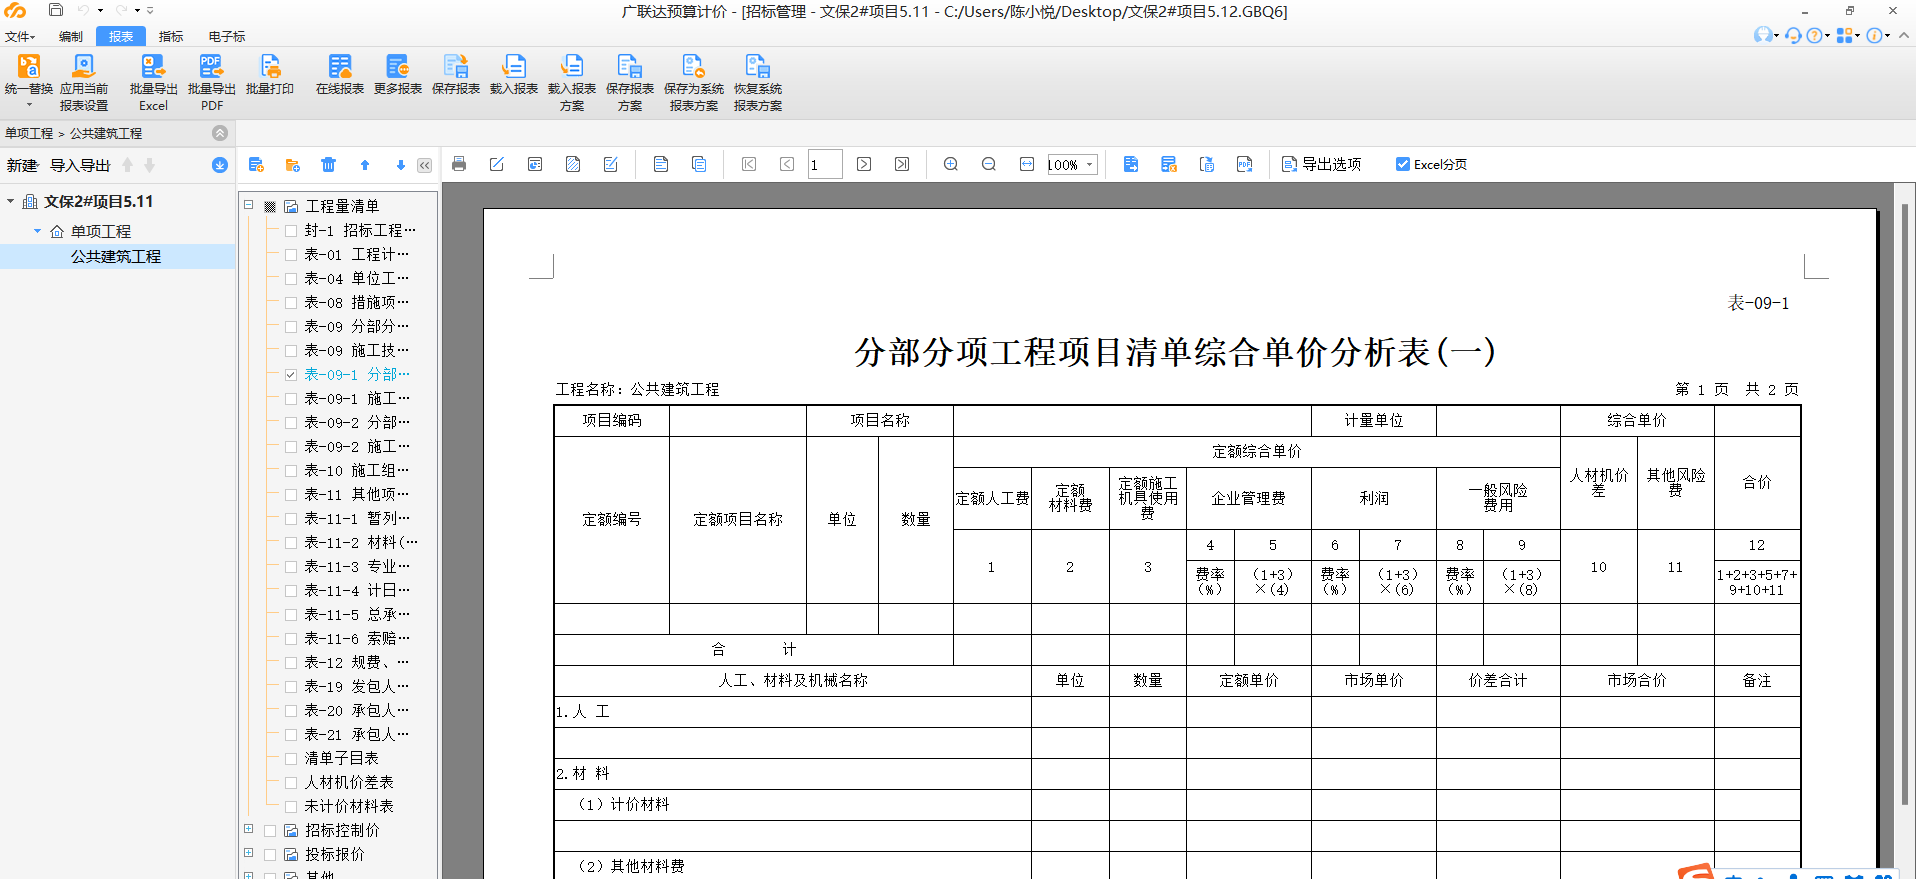Screen dimensions: 1916x879
Task: Collapse the breadcrumb panel with up chevron
Action: (x=220, y=133)
